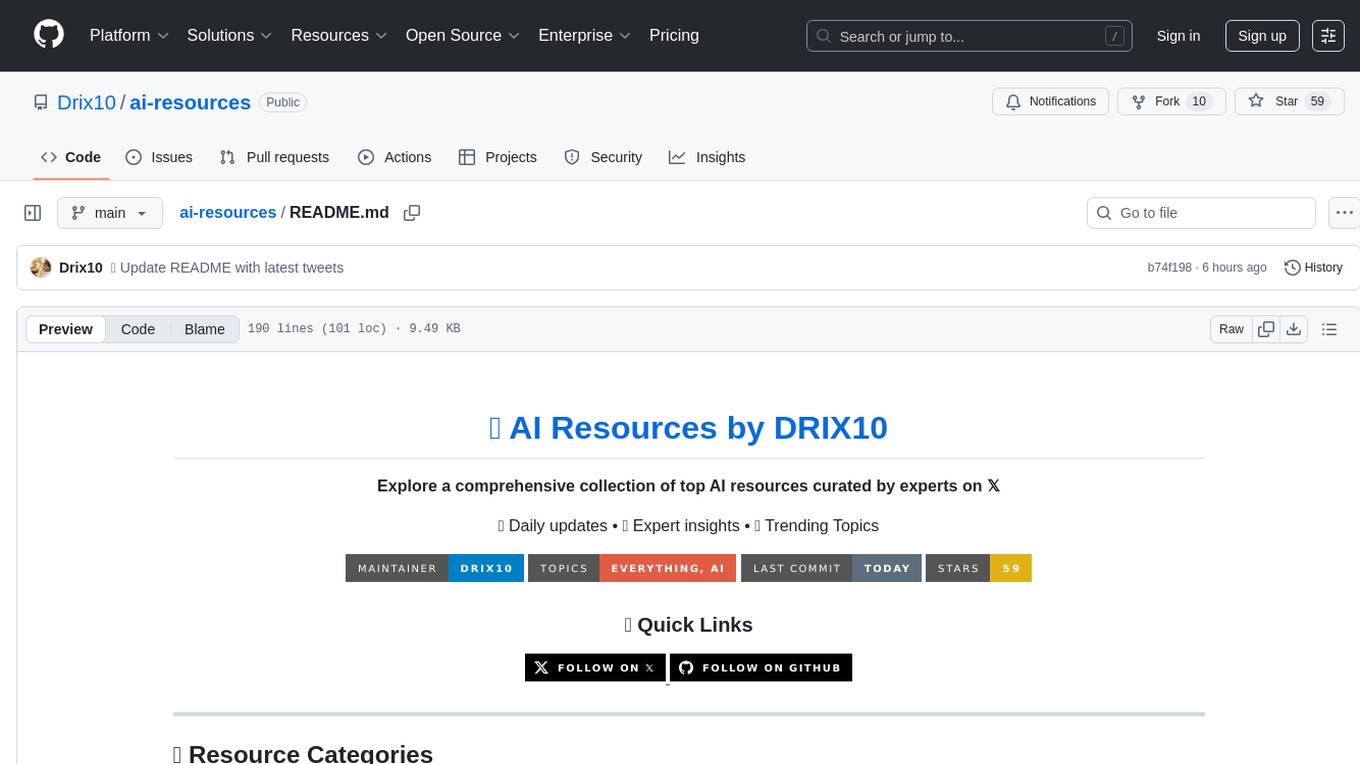Click the AI Resources by DRIX10 heading link
The height and width of the screenshot is (764, 1360).
(688, 427)
